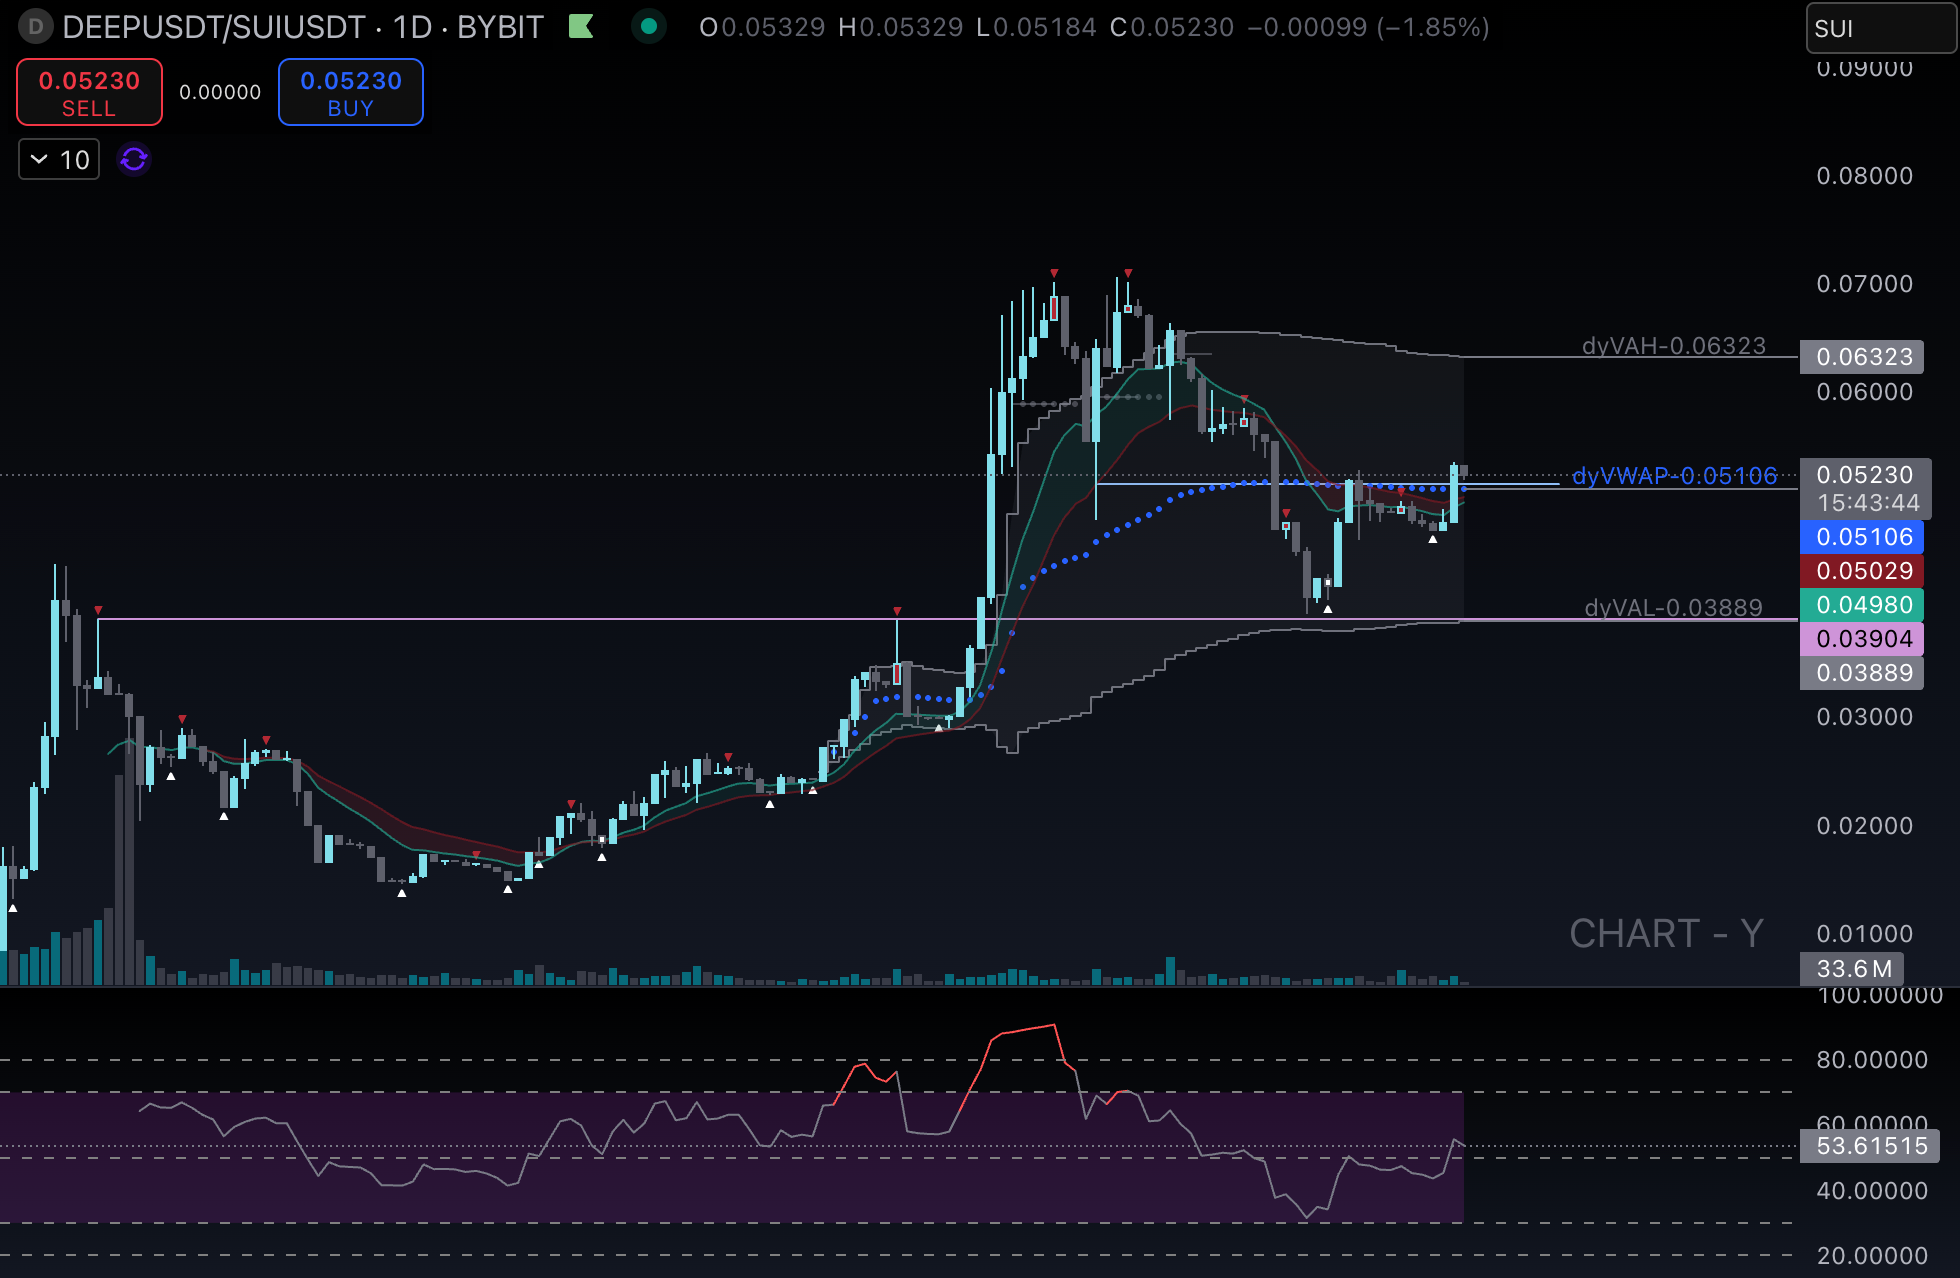Click the SUI currency box top right
1960x1278 pixels.
pyautogui.click(x=1880, y=29)
